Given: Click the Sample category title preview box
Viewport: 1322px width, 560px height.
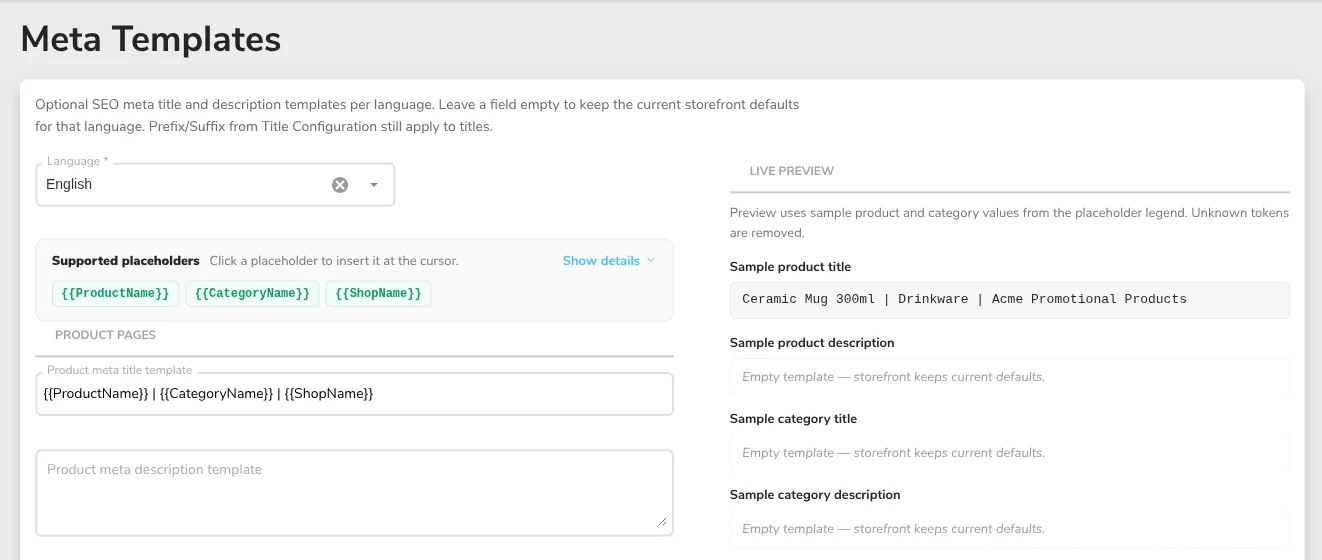Looking at the screenshot, I should [1010, 453].
